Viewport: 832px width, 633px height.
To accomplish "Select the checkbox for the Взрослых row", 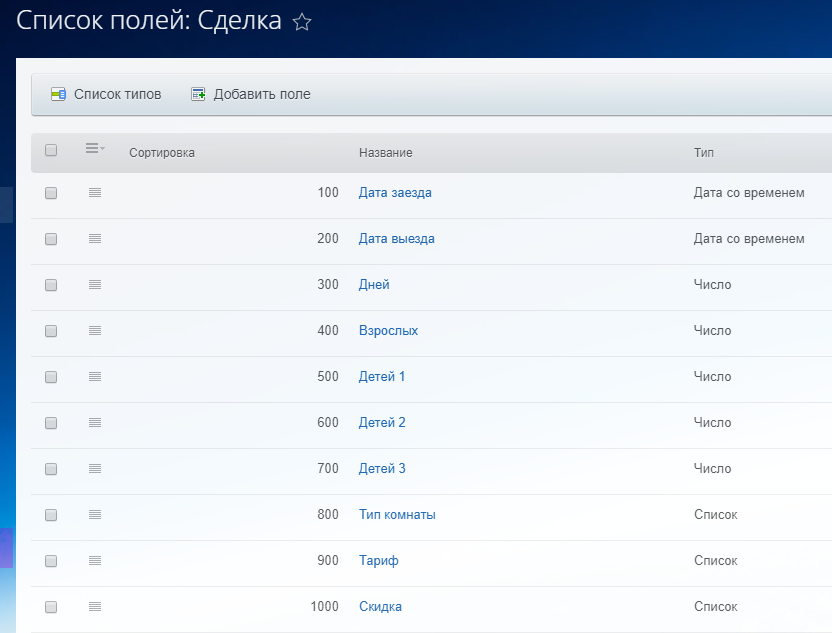I will coord(51,331).
